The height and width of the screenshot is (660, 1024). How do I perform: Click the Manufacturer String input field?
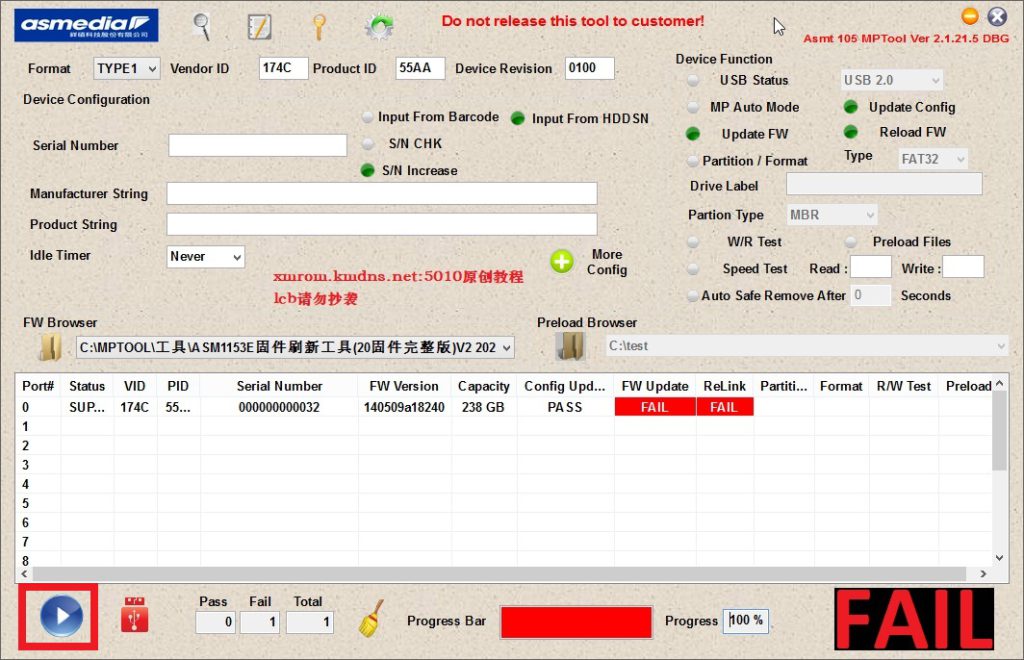click(381, 194)
